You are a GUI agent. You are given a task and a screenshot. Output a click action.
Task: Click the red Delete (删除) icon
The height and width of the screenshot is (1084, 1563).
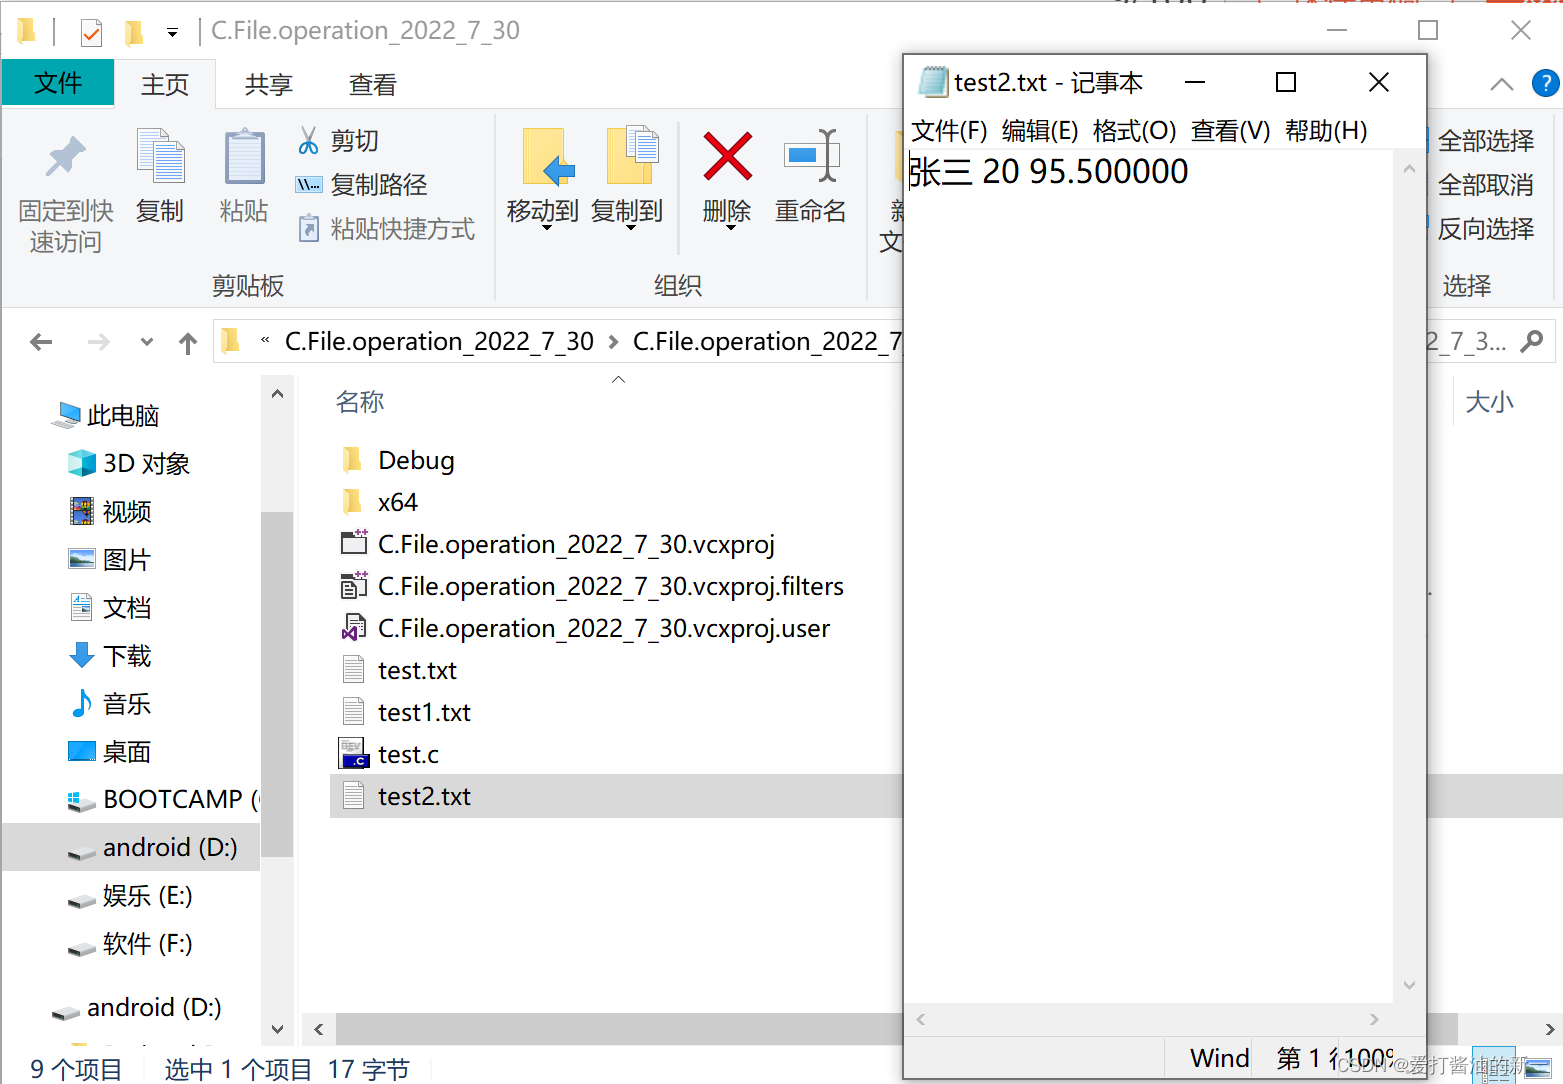pyautogui.click(x=727, y=156)
